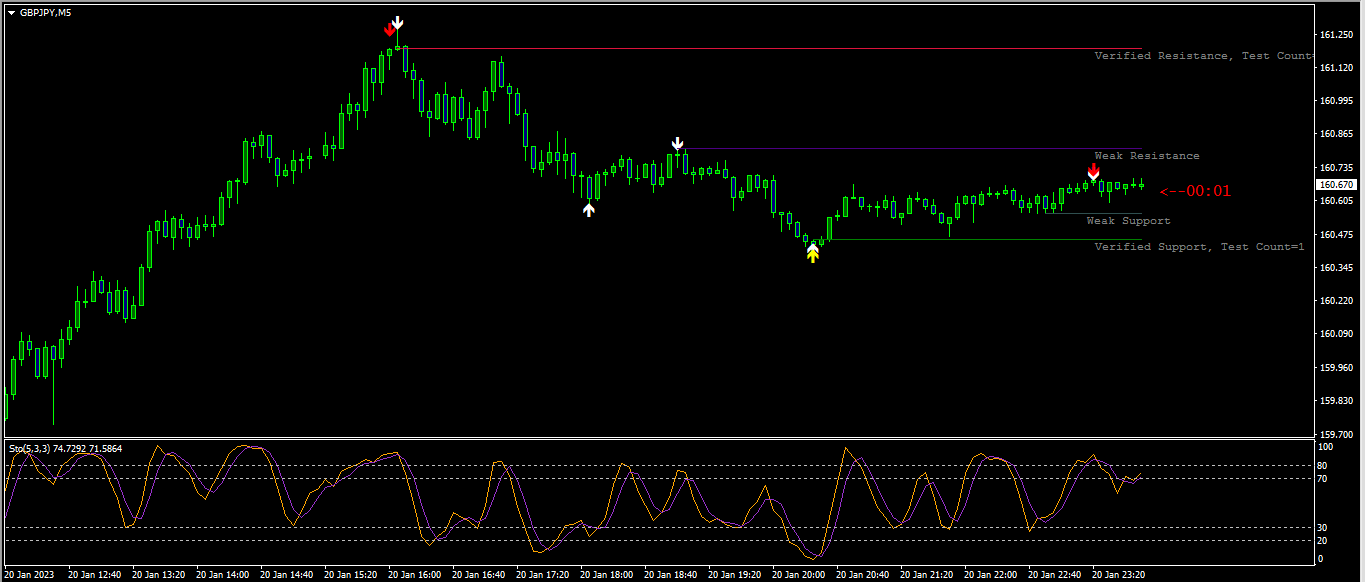This screenshot has width=1365, height=582.
Task: Click the '20 Jan 16:00' time label
Action: [x=415, y=575]
